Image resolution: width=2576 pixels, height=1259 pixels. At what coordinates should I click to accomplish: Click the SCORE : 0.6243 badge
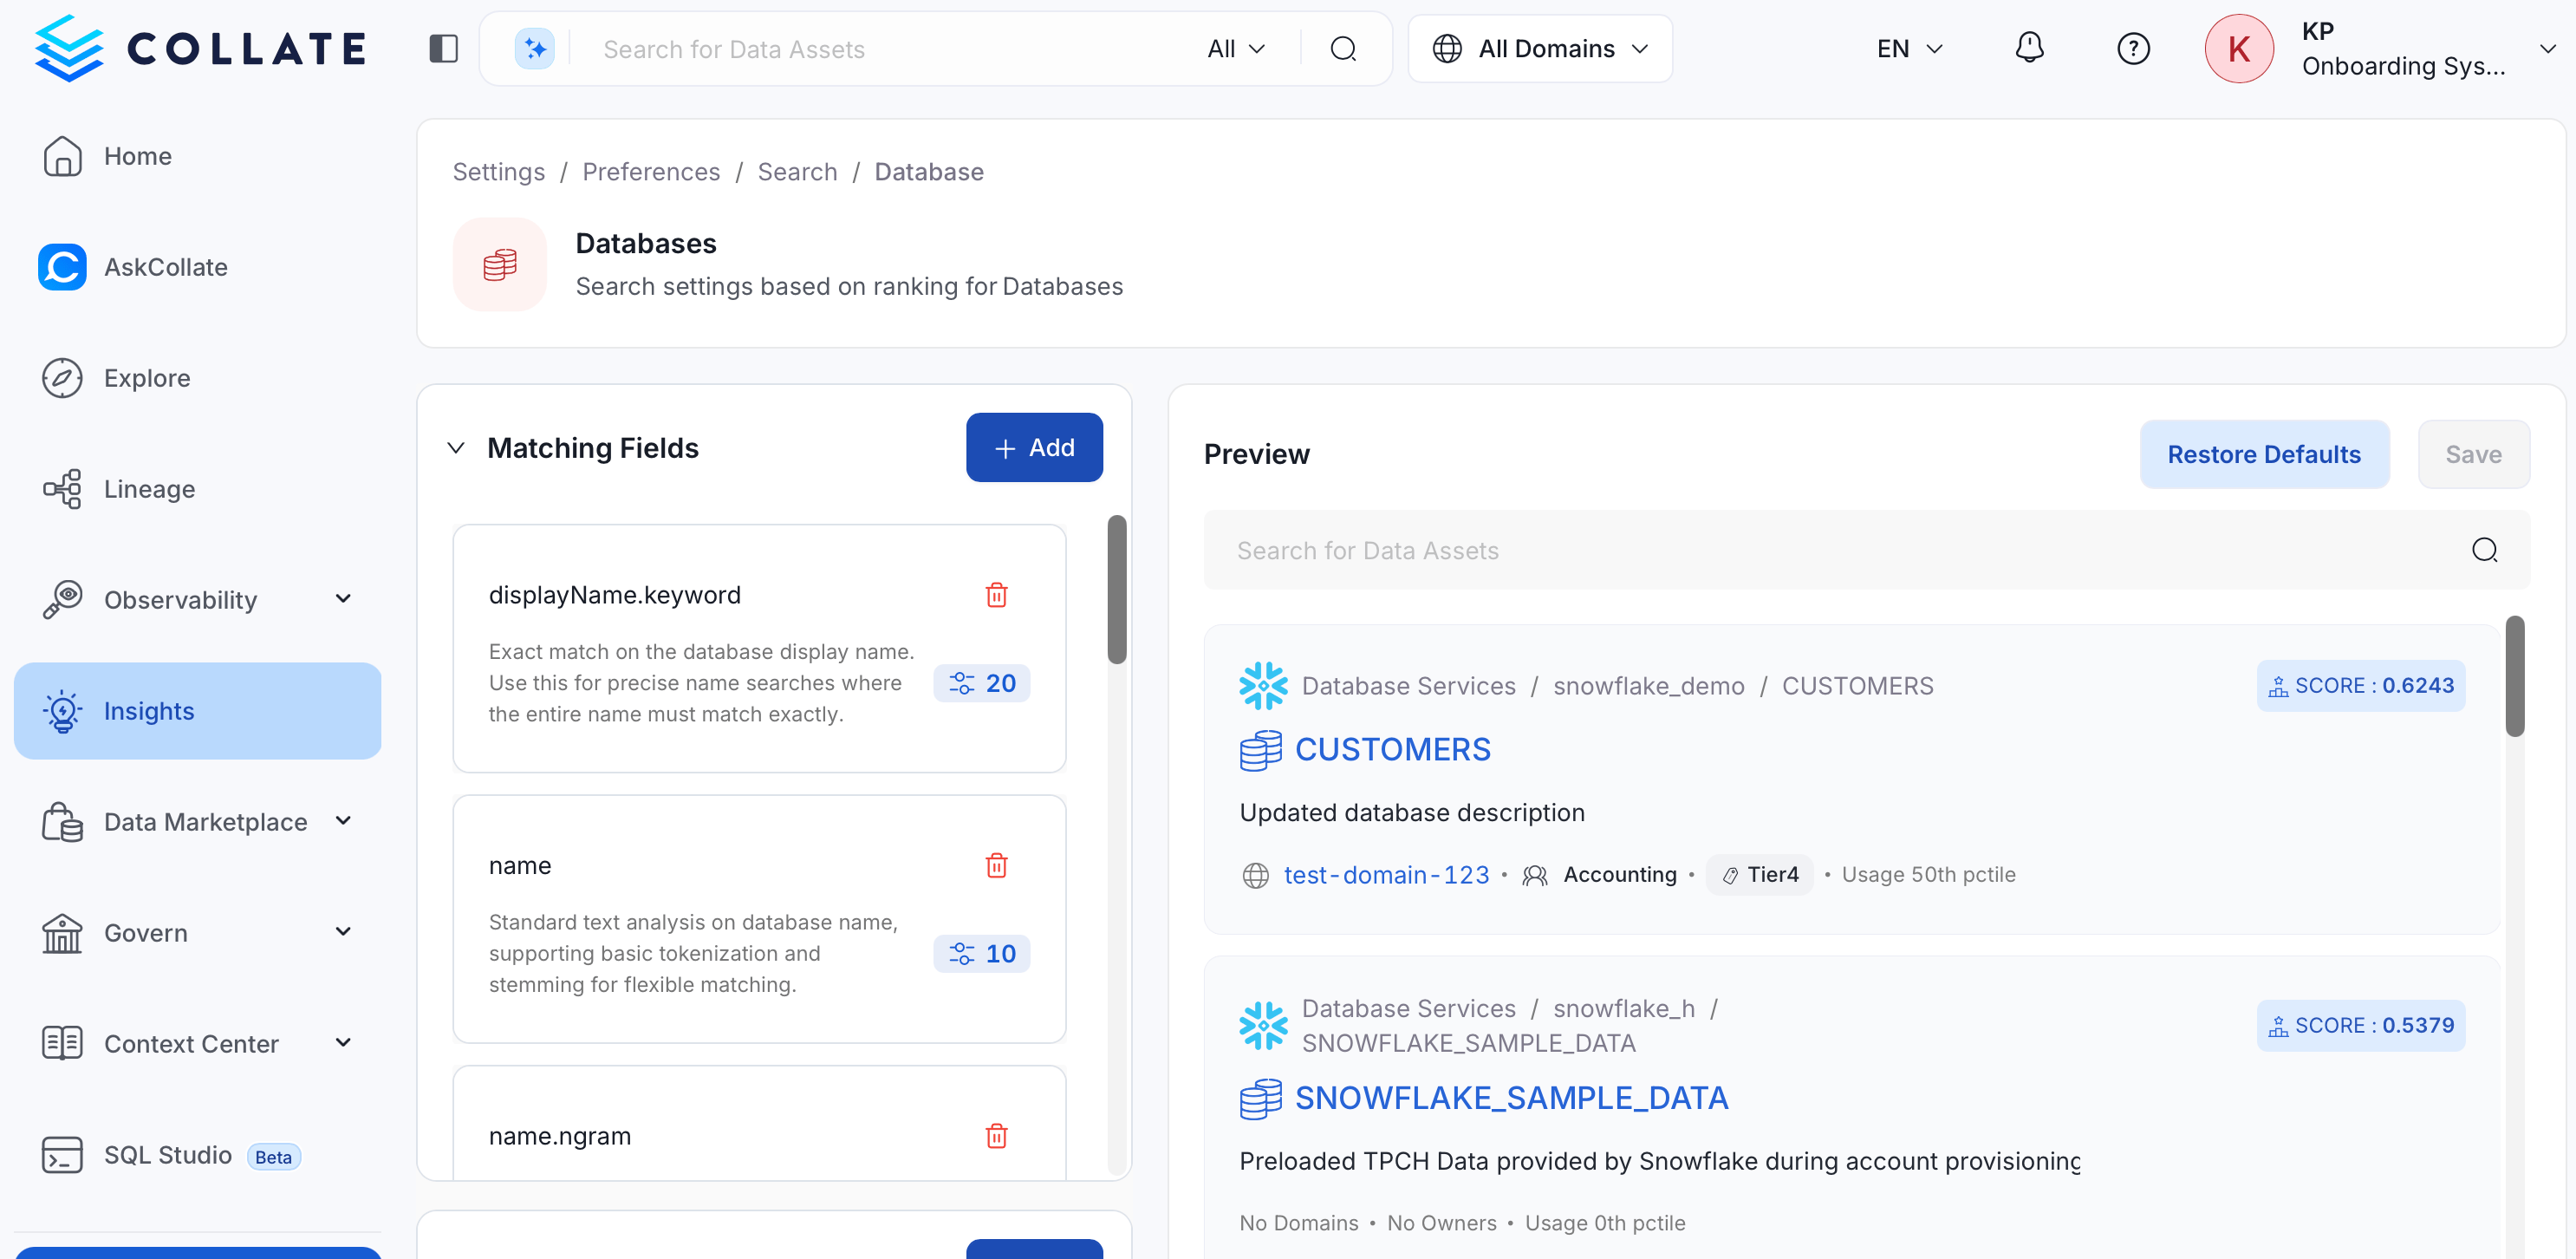[x=2360, y=686]
